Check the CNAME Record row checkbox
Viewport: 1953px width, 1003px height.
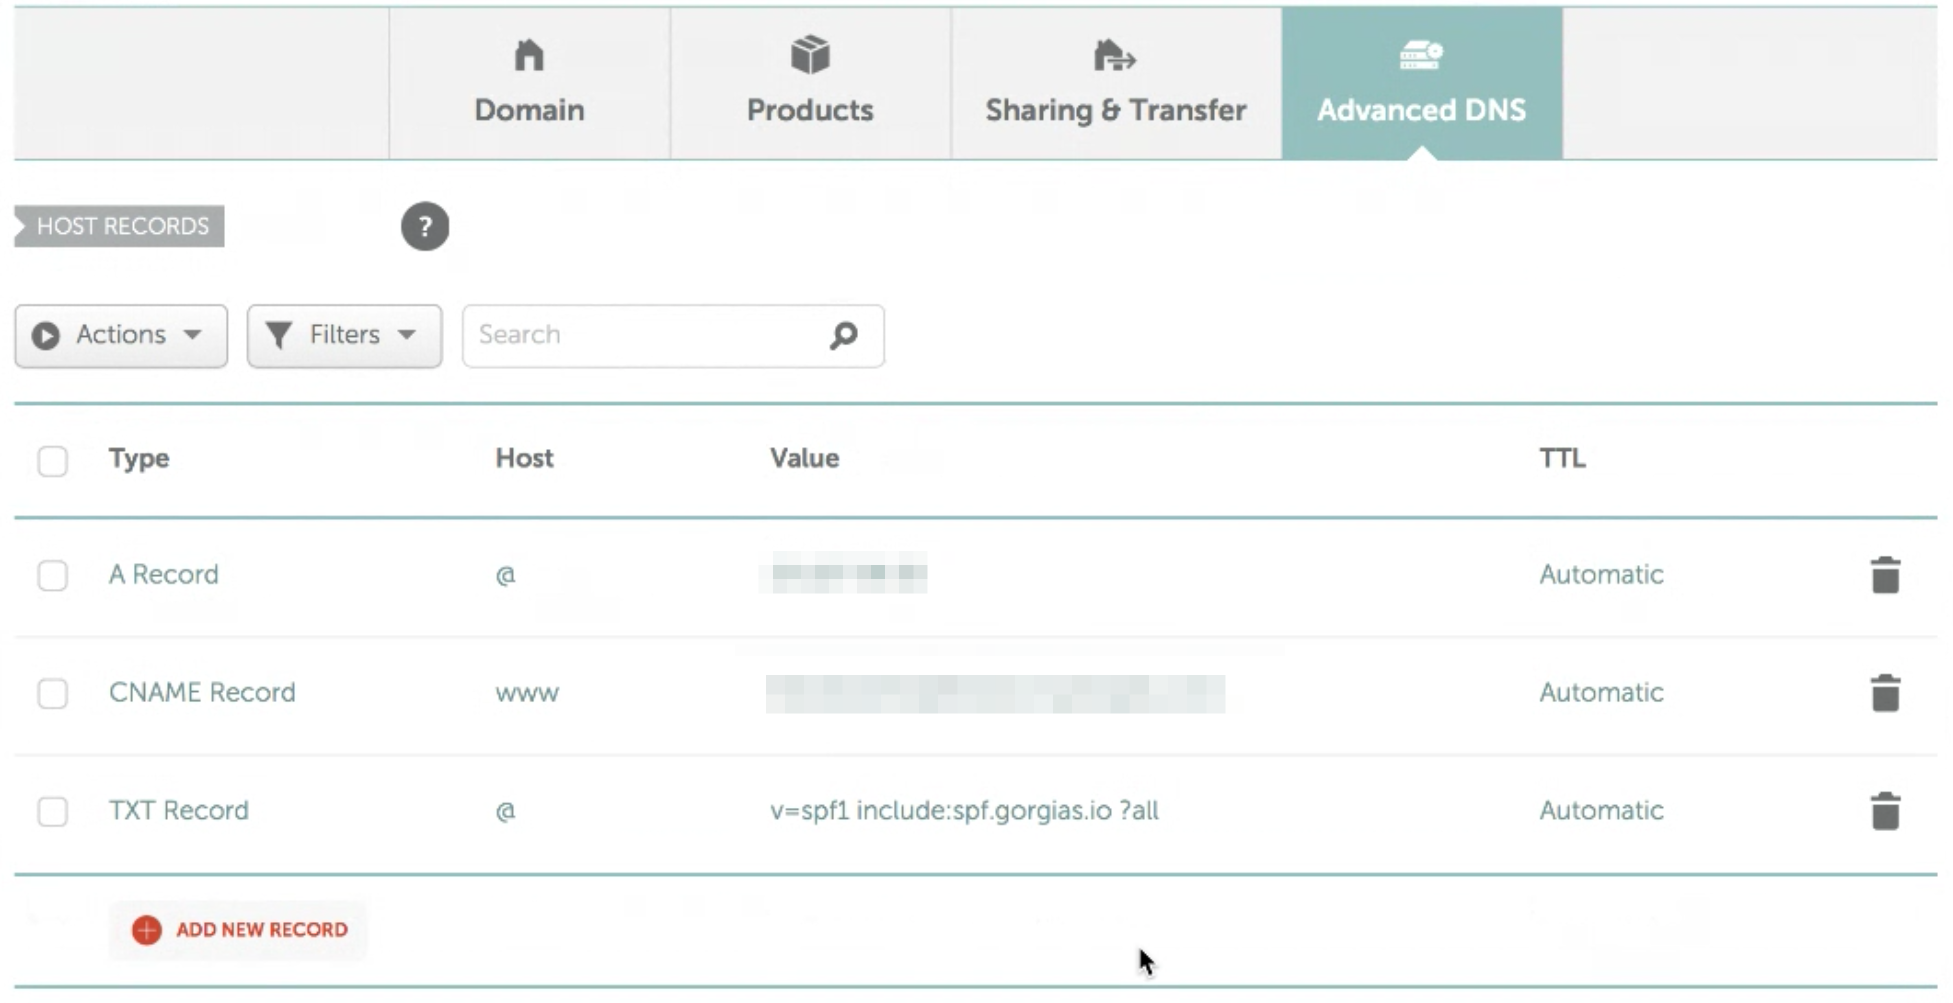(53, 693)
